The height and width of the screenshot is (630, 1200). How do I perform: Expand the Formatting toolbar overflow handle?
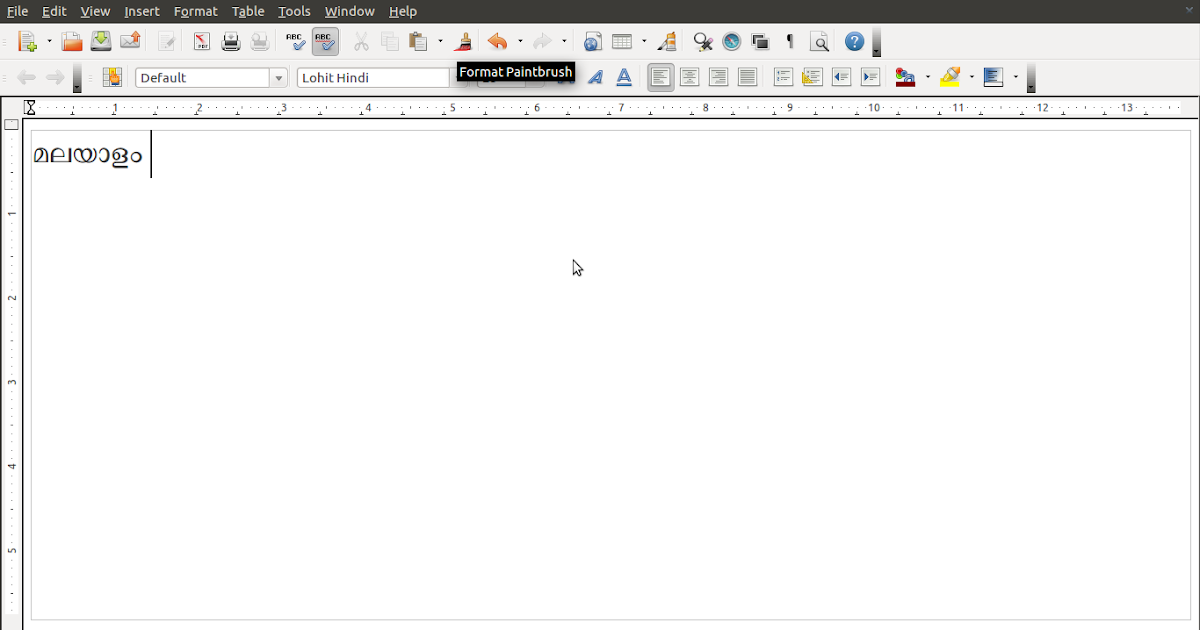(1032, 78)
